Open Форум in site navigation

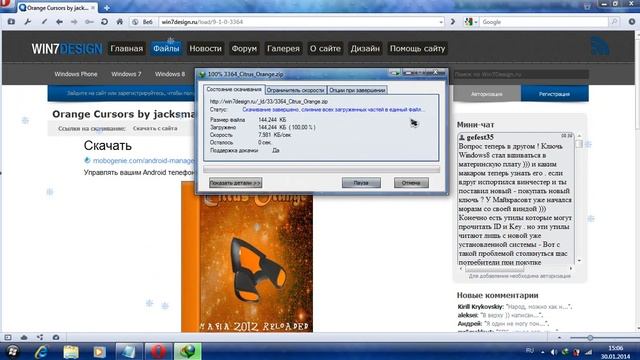(x=244, y=49)
